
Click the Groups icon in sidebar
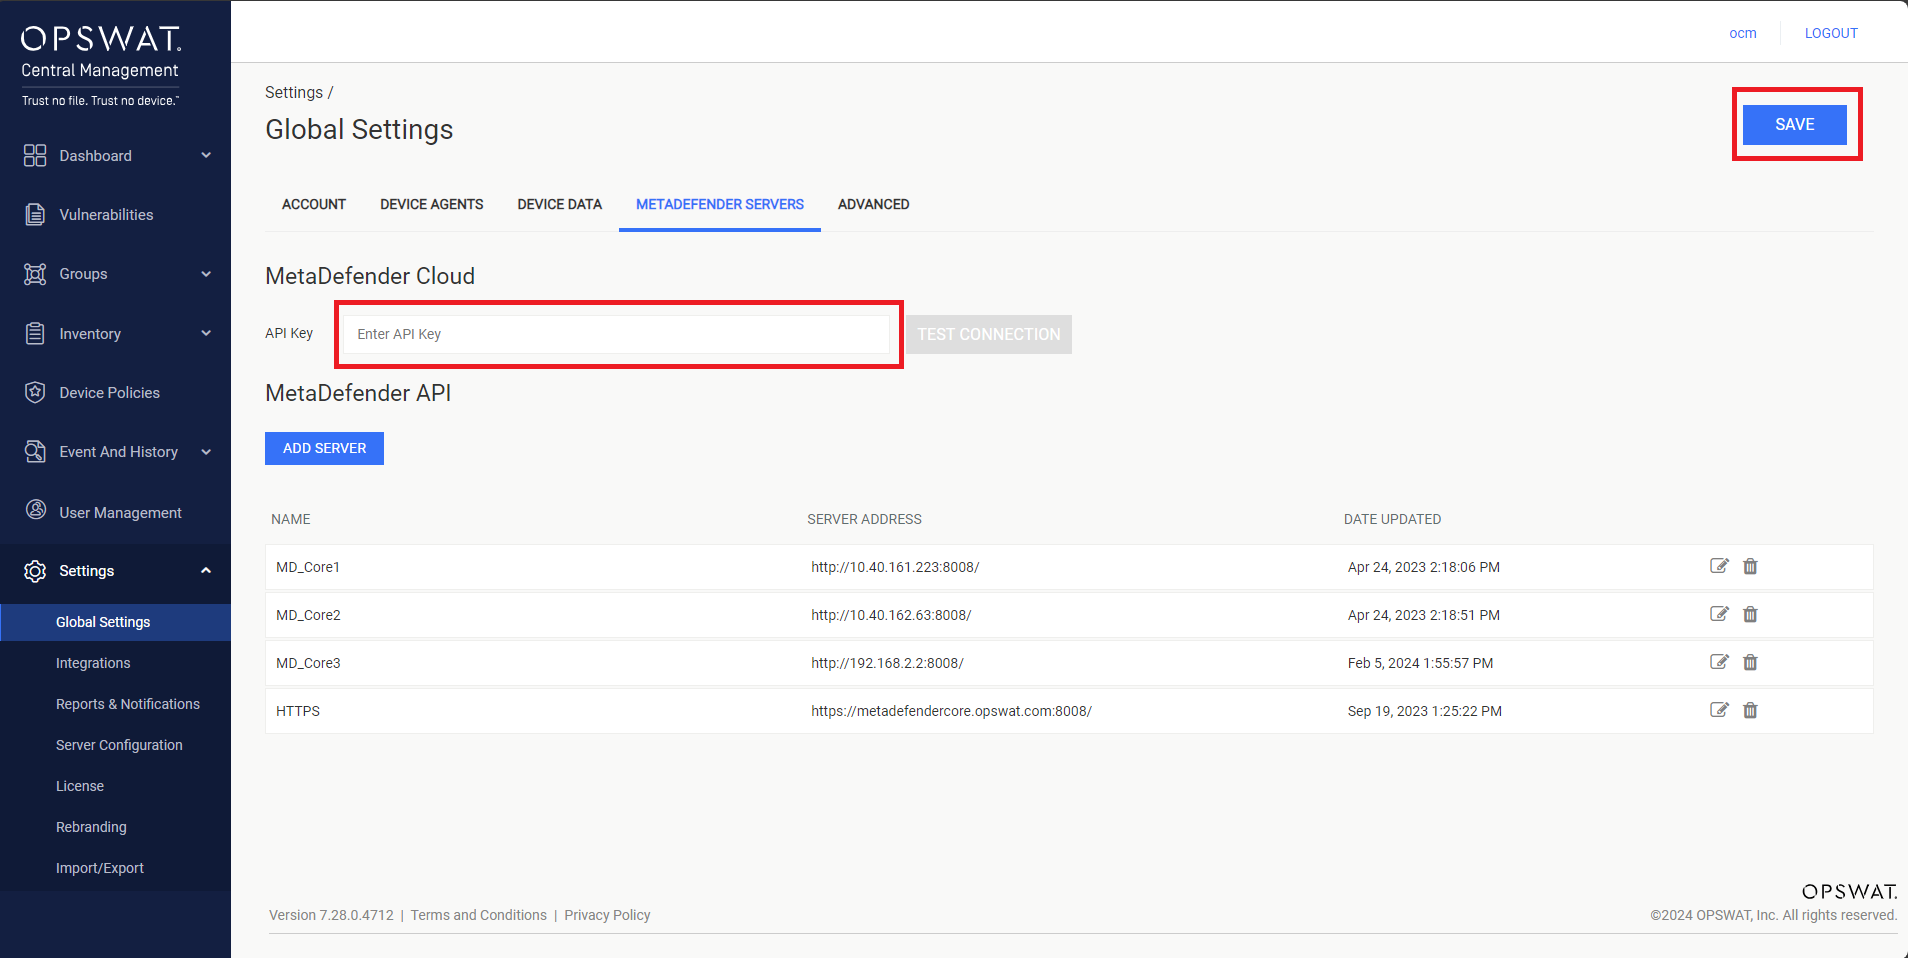[35, 274]
